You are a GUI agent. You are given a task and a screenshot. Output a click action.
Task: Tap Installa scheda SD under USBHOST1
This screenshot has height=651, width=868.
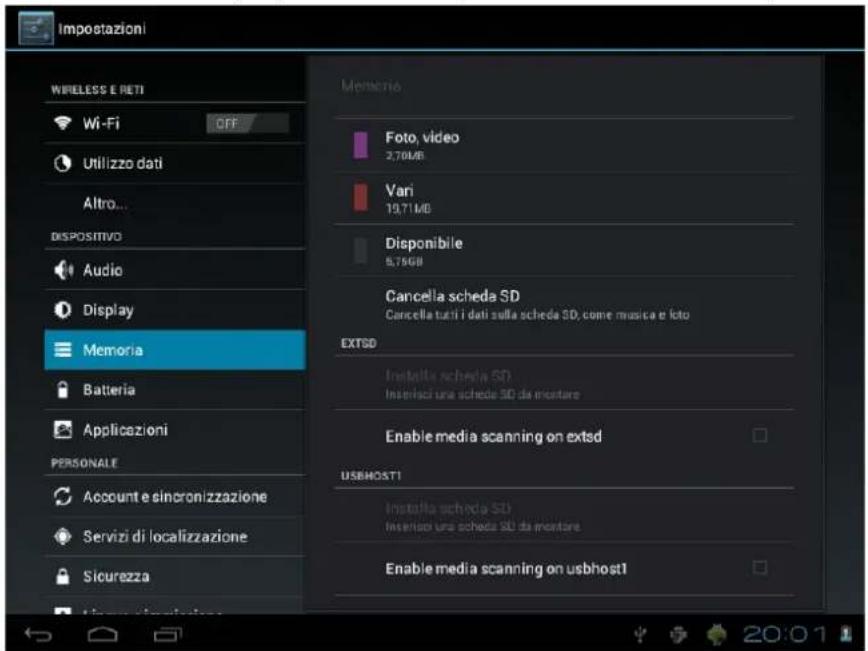point(565,516)
